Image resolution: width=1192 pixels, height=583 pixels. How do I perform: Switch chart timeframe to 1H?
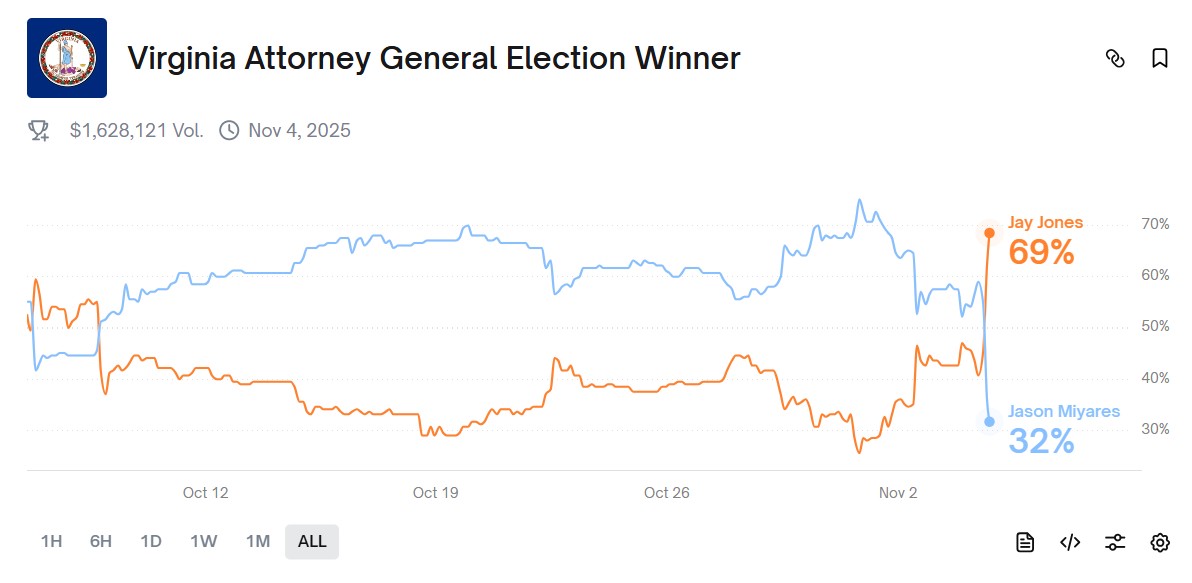(50, 541)
